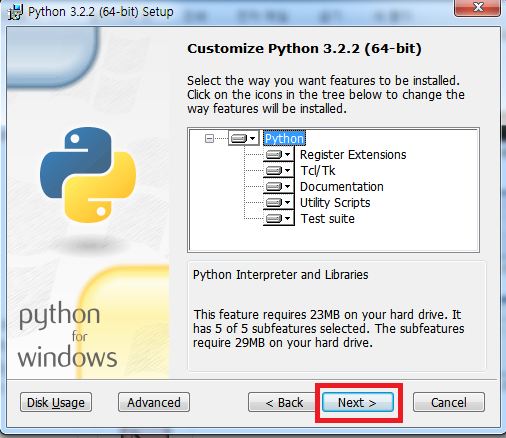Select the Python tree item
Viewport: 506px width, 438px height.
pyautogui.click(x=284, y=138)
